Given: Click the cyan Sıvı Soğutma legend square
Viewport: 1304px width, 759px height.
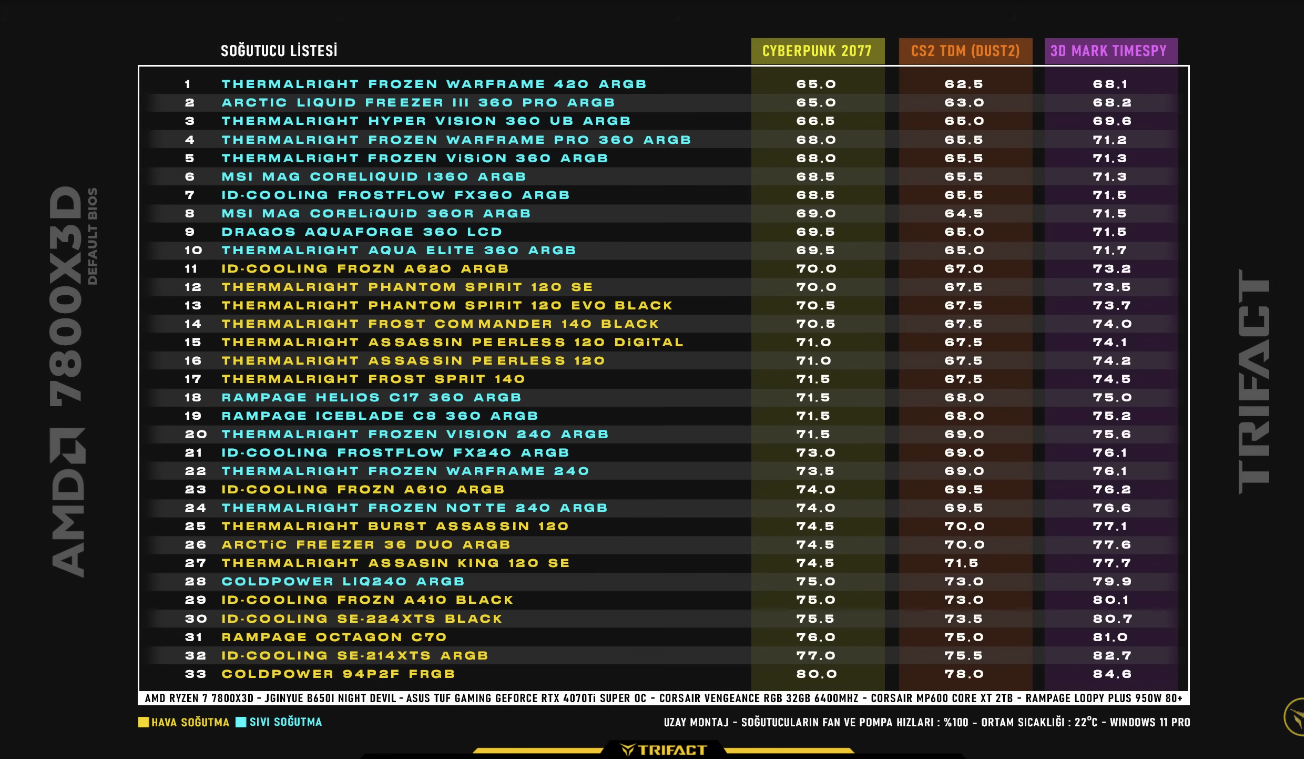Looking at the screenshot, I should (240, 722).
